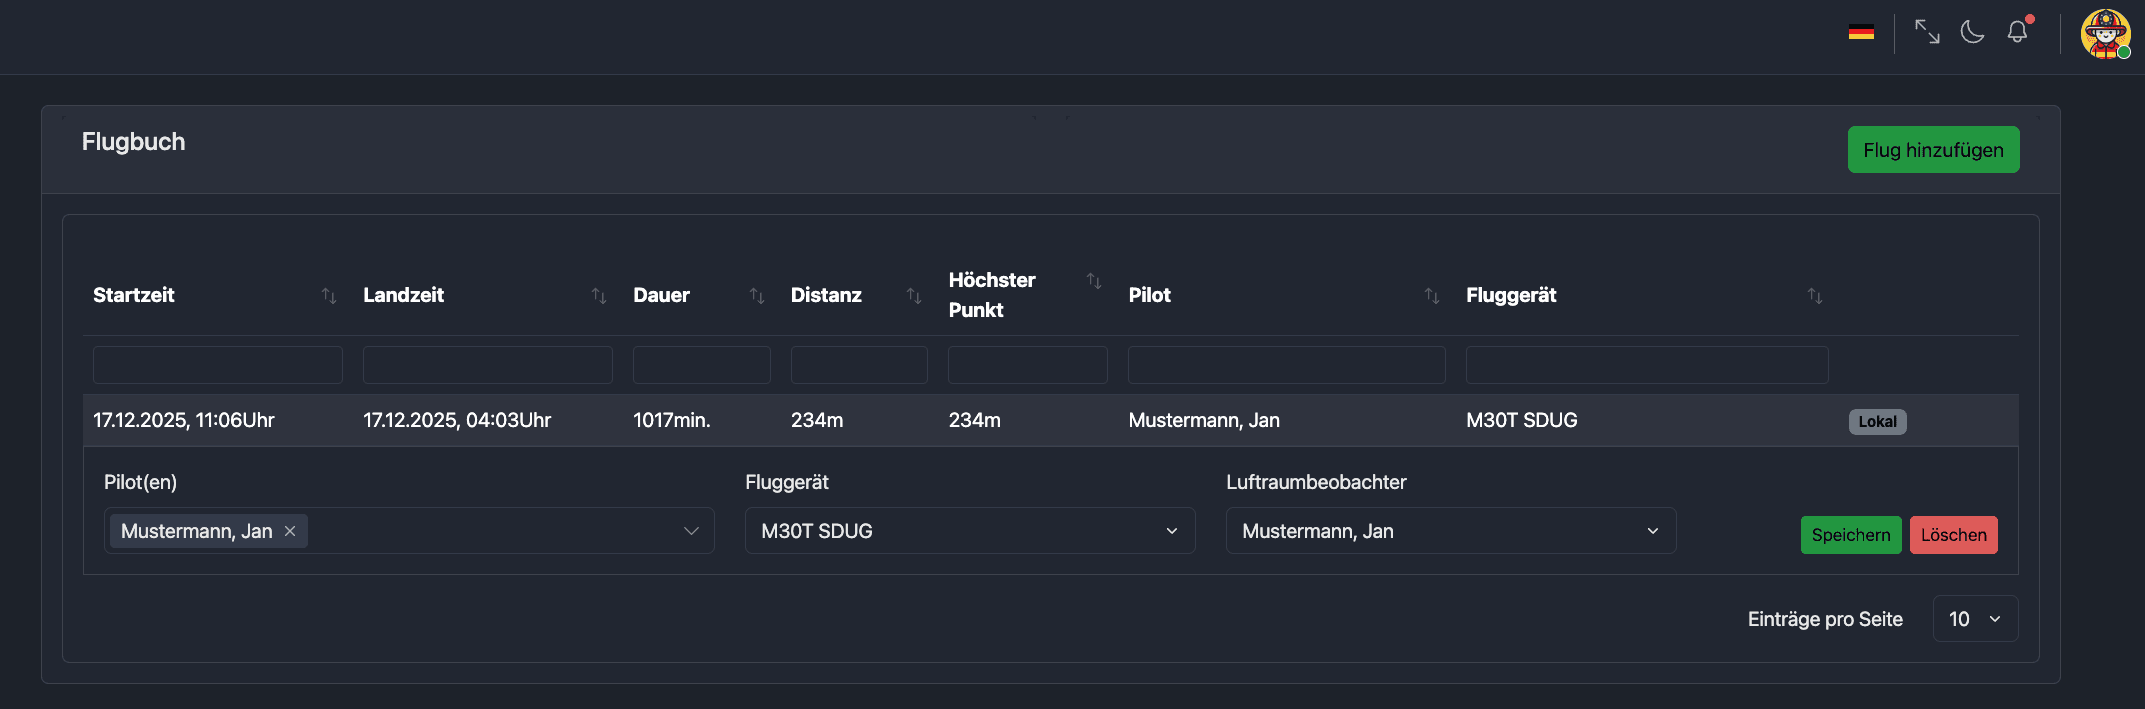Remove Mustermann, Jan from the pilots field
The width and height of the screenshot is (2145, 709).
[x=290, y=531]
